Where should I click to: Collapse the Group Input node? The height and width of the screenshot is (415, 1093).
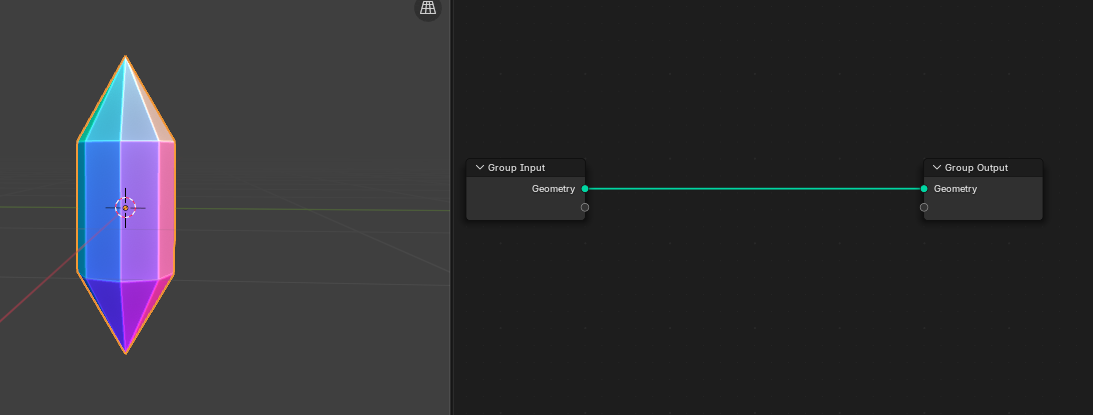(480, 167)
